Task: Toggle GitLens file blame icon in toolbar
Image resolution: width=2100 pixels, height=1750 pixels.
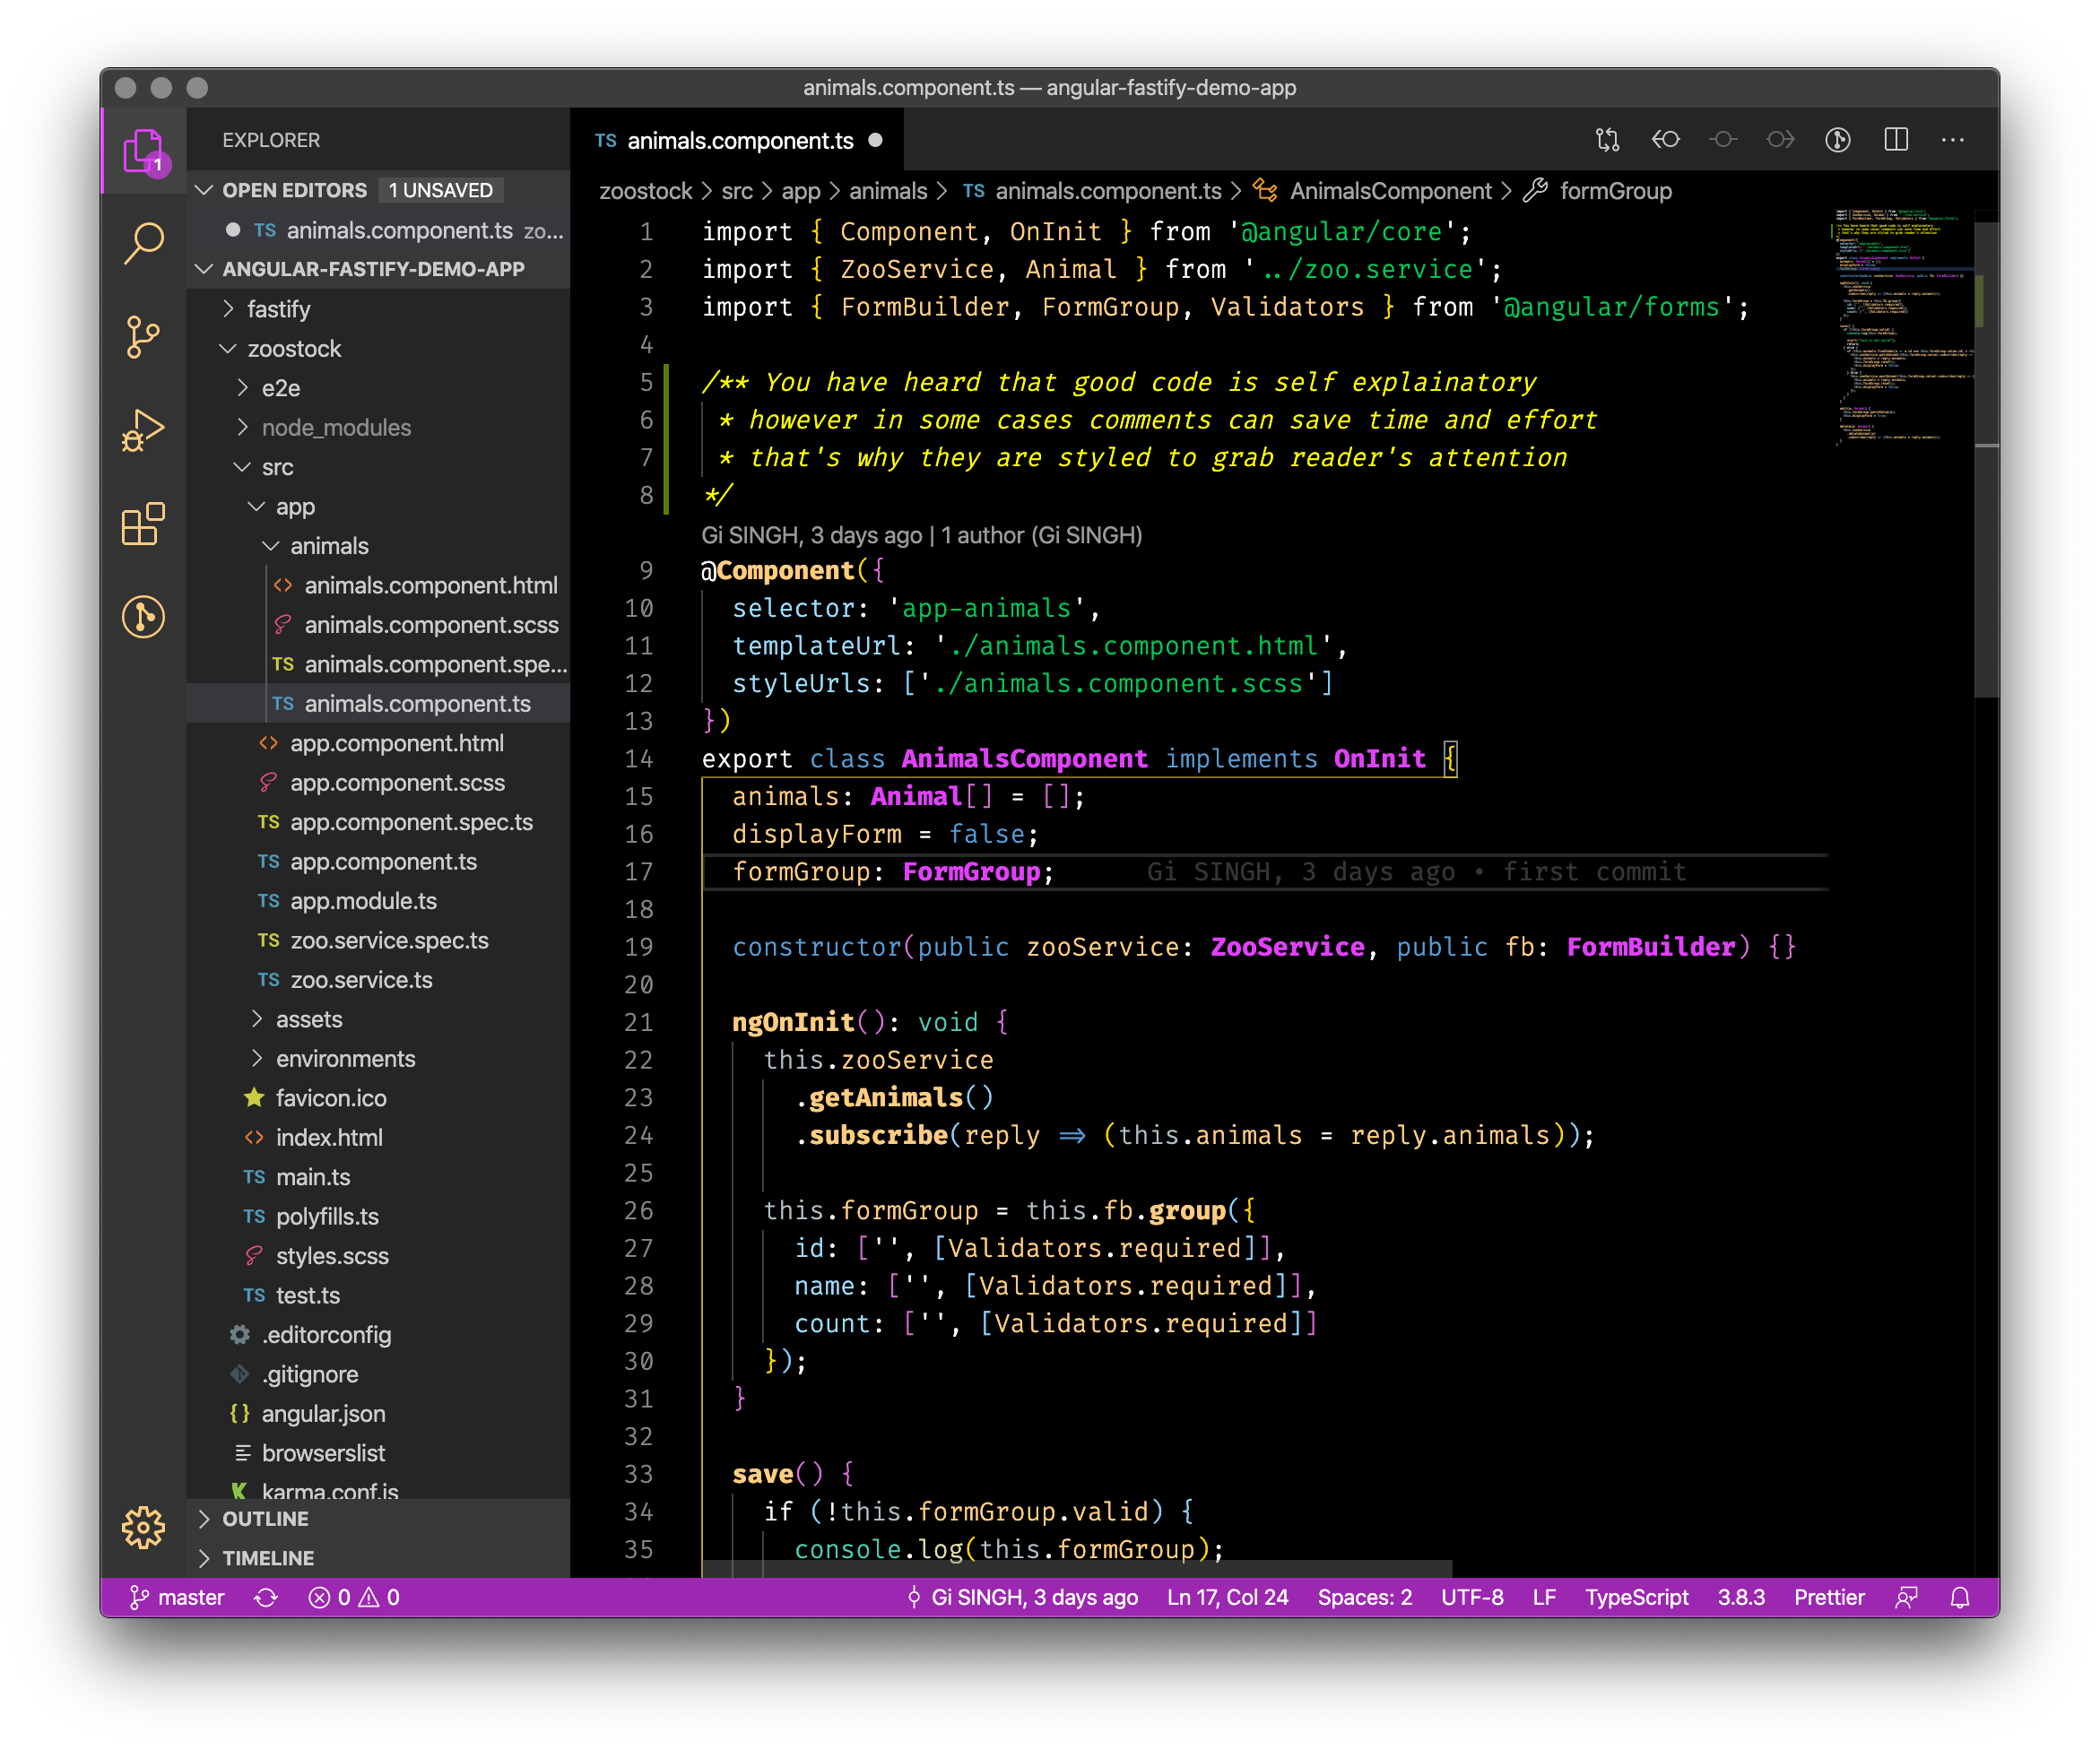Action: [1838, 140]
